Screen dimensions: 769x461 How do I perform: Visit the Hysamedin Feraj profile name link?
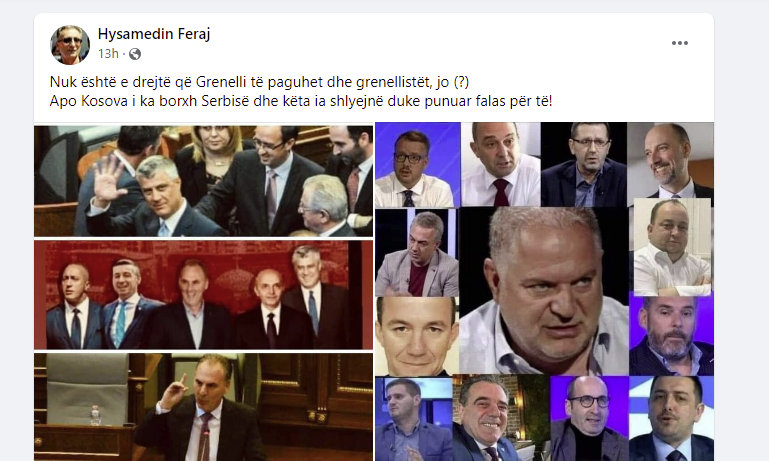154,34
